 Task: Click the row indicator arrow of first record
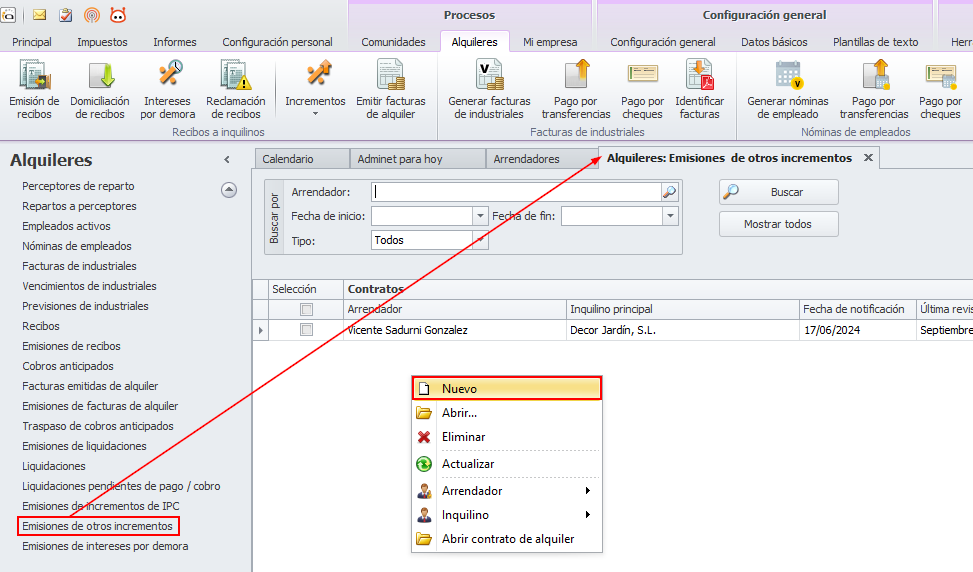[x=261, y=331]
